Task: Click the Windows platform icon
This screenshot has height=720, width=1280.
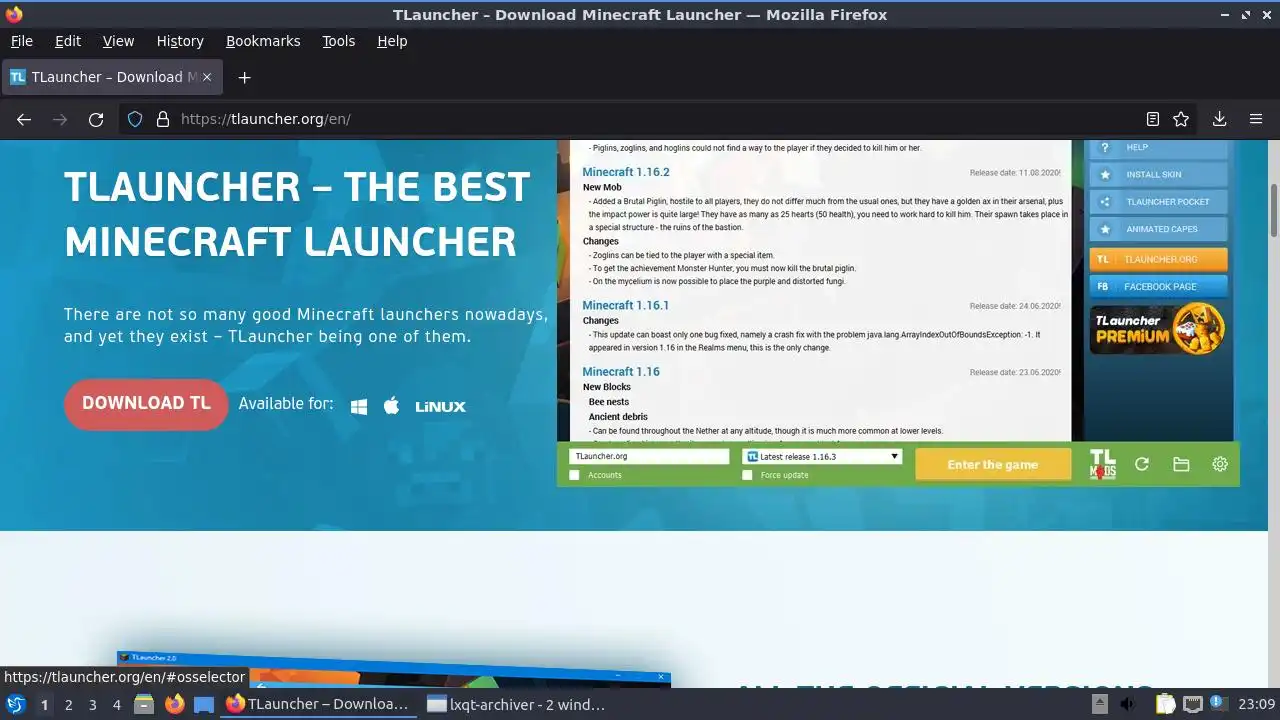Action: coord(359,406)
